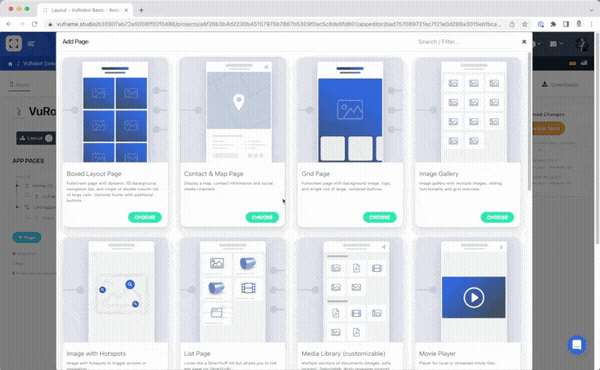The image size is (600, 370).
Task: Go to home breadcrumb icon
Action: 10,64
